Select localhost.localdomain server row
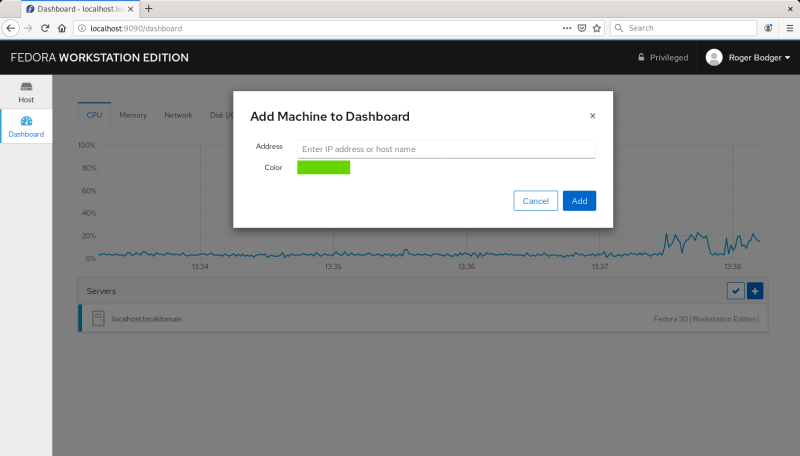Screen dimensions: 800x456 click(423, 319)
